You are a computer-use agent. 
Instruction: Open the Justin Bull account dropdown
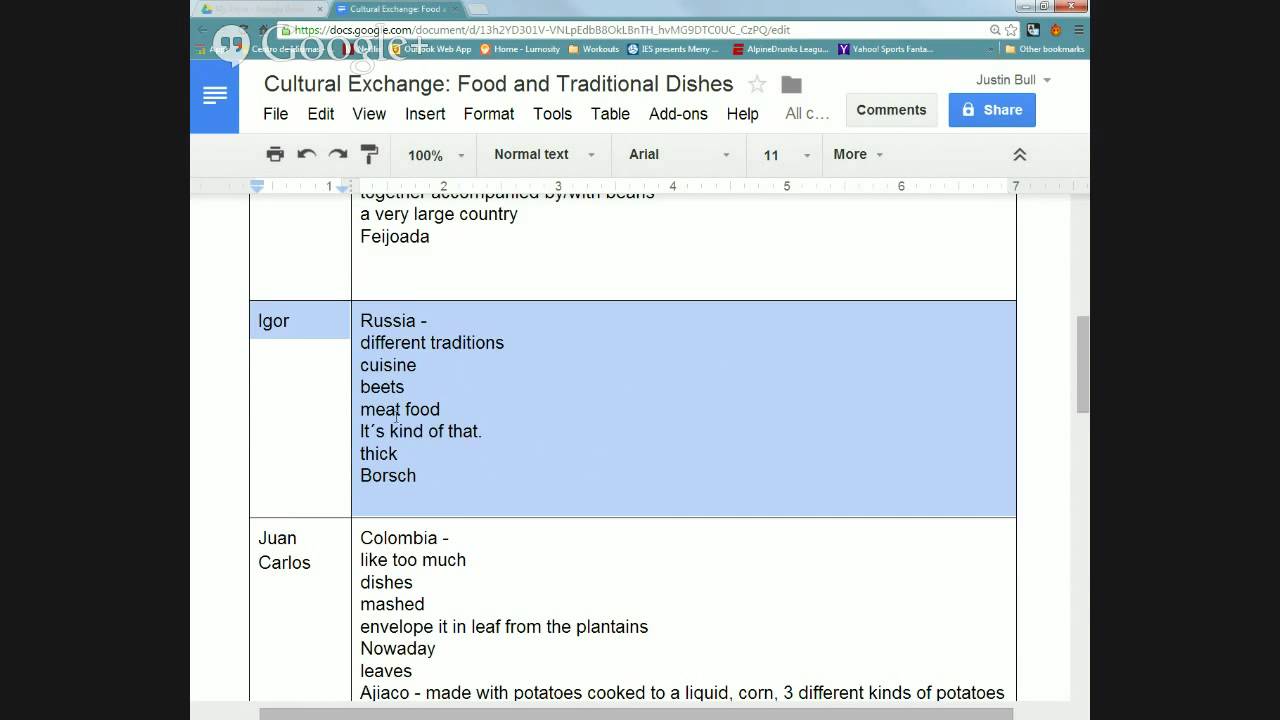1013,80
